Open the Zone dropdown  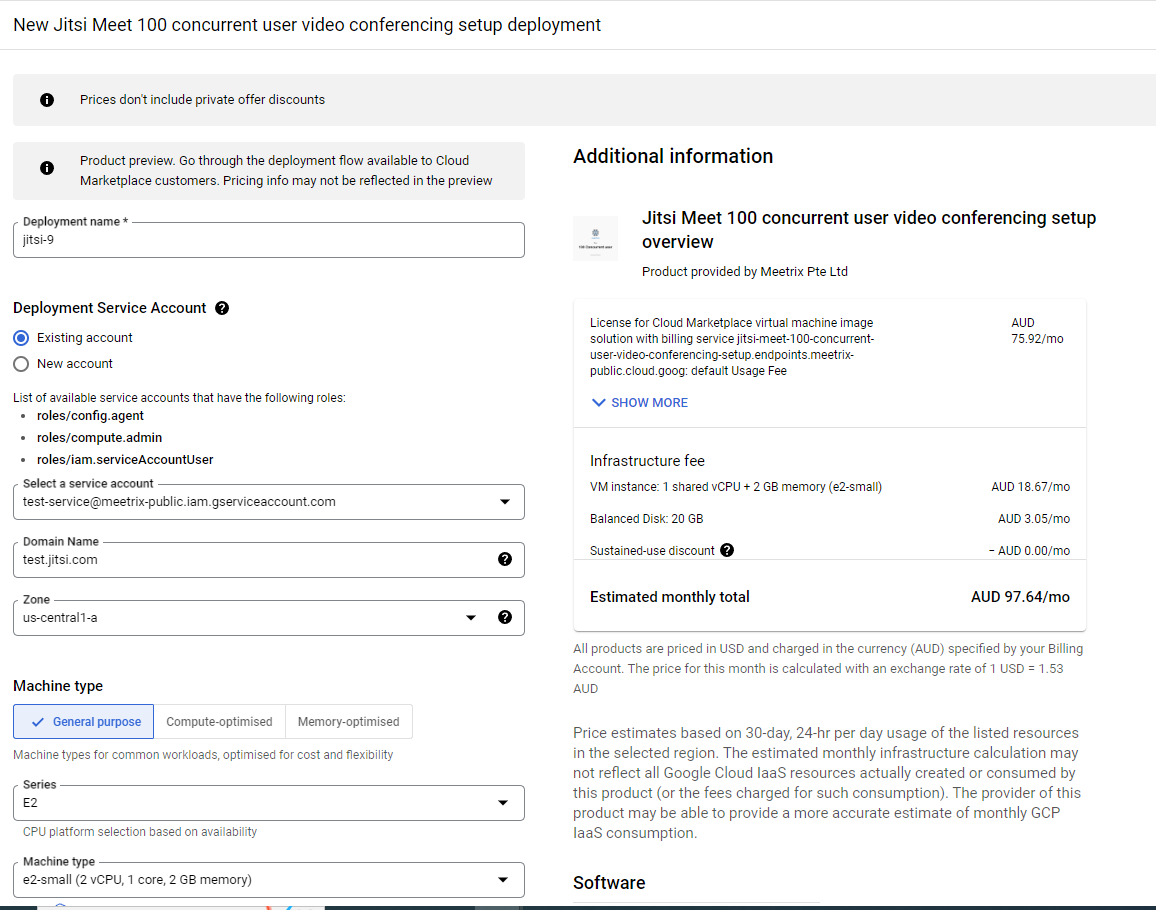[x=470, y=617]
